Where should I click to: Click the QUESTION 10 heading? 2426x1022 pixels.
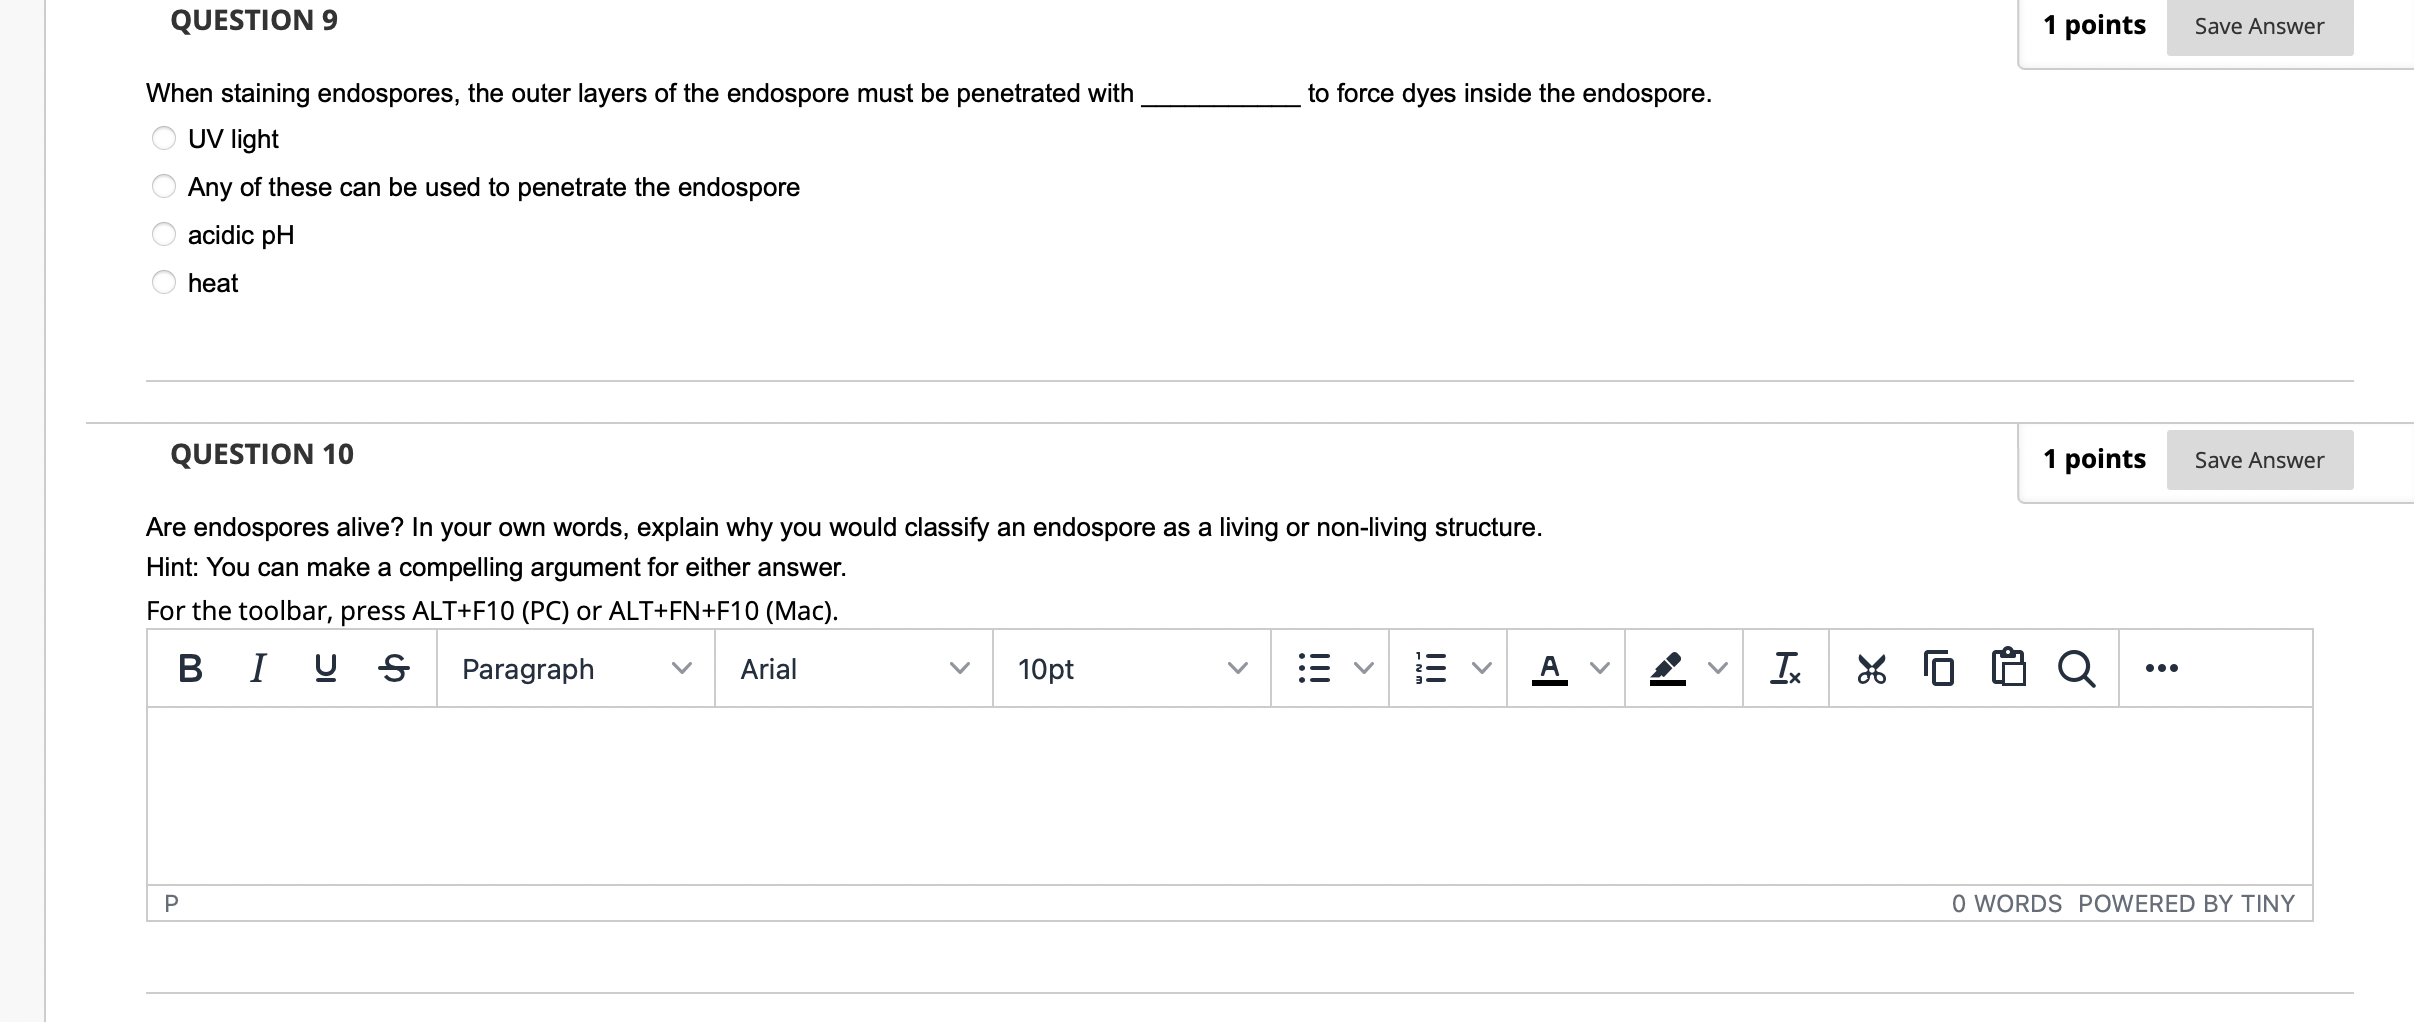(262, 455)
